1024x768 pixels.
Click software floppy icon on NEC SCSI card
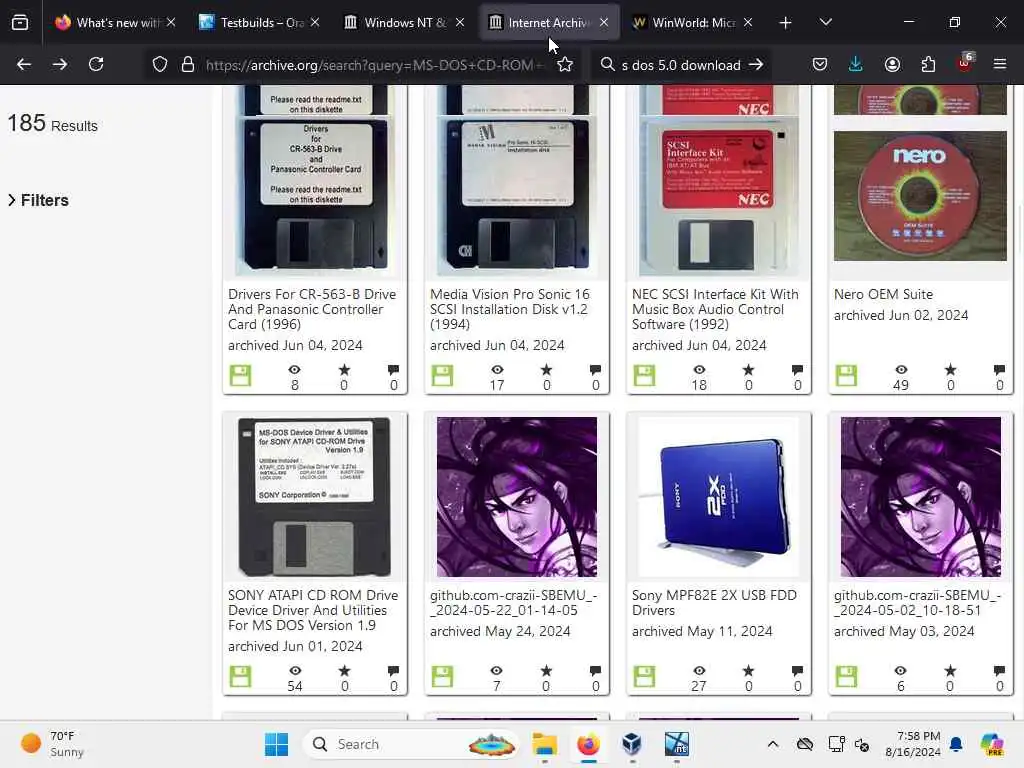tap(644, 376)
